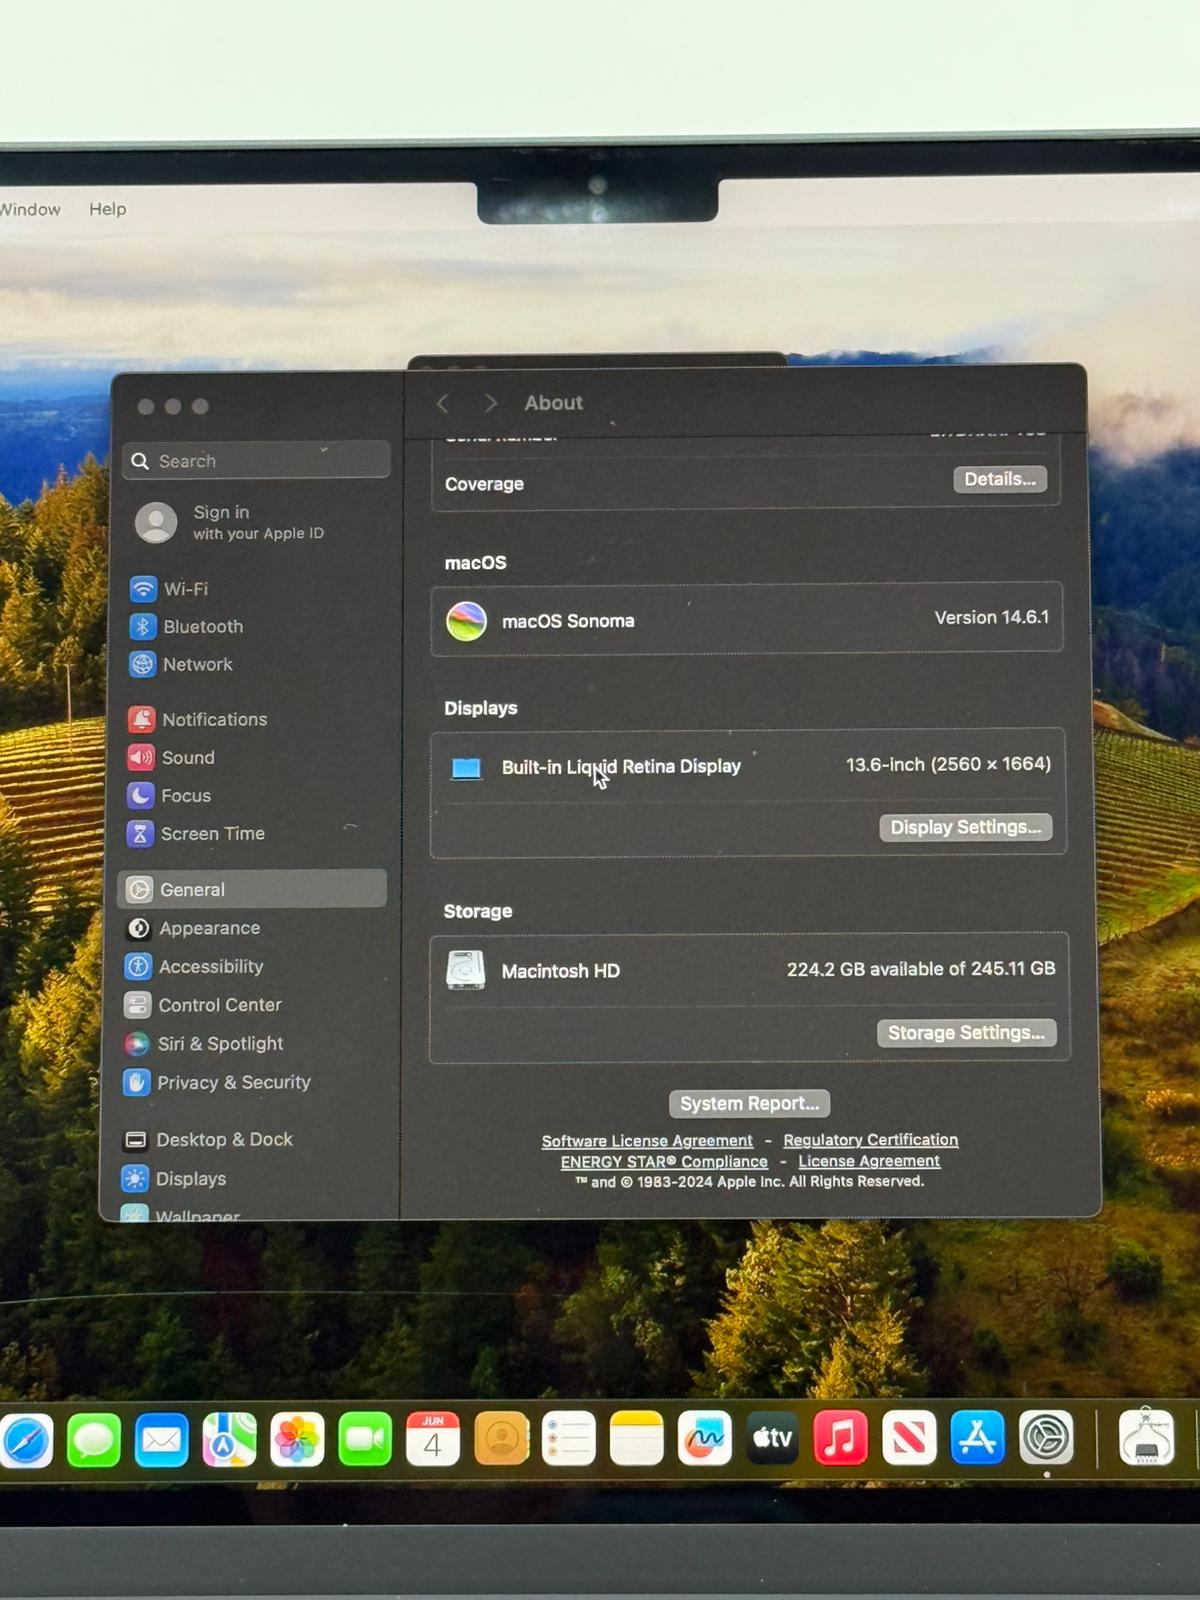Open the Help menu
Screen dimensions: 1200x1600
pos(108,209)
